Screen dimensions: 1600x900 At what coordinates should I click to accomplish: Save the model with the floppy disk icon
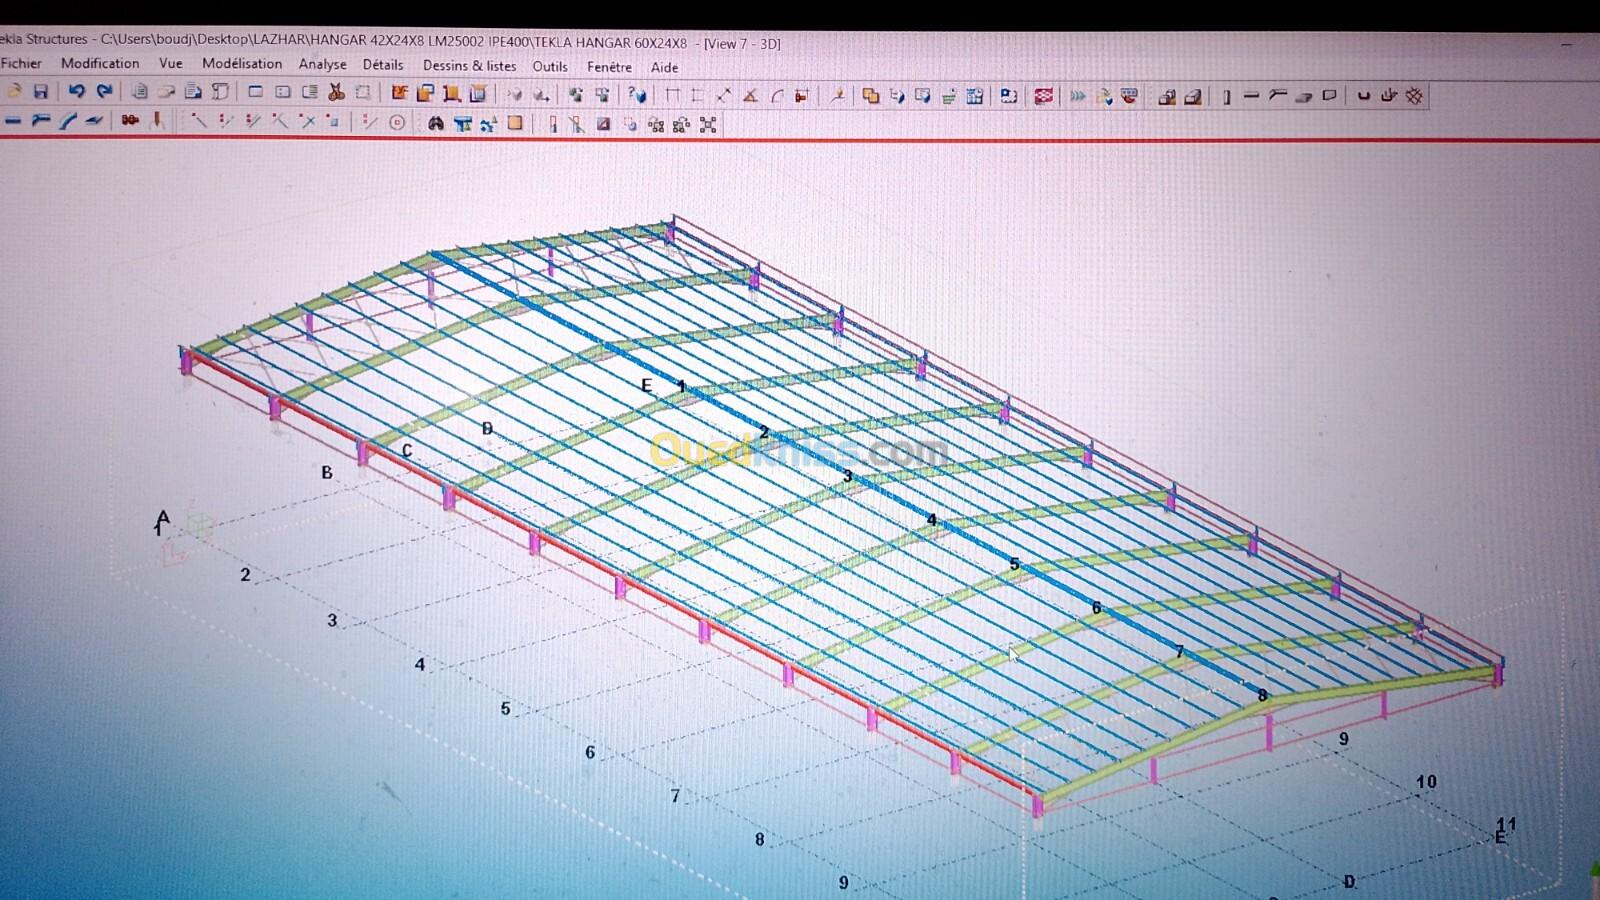[x=41, y=92]
